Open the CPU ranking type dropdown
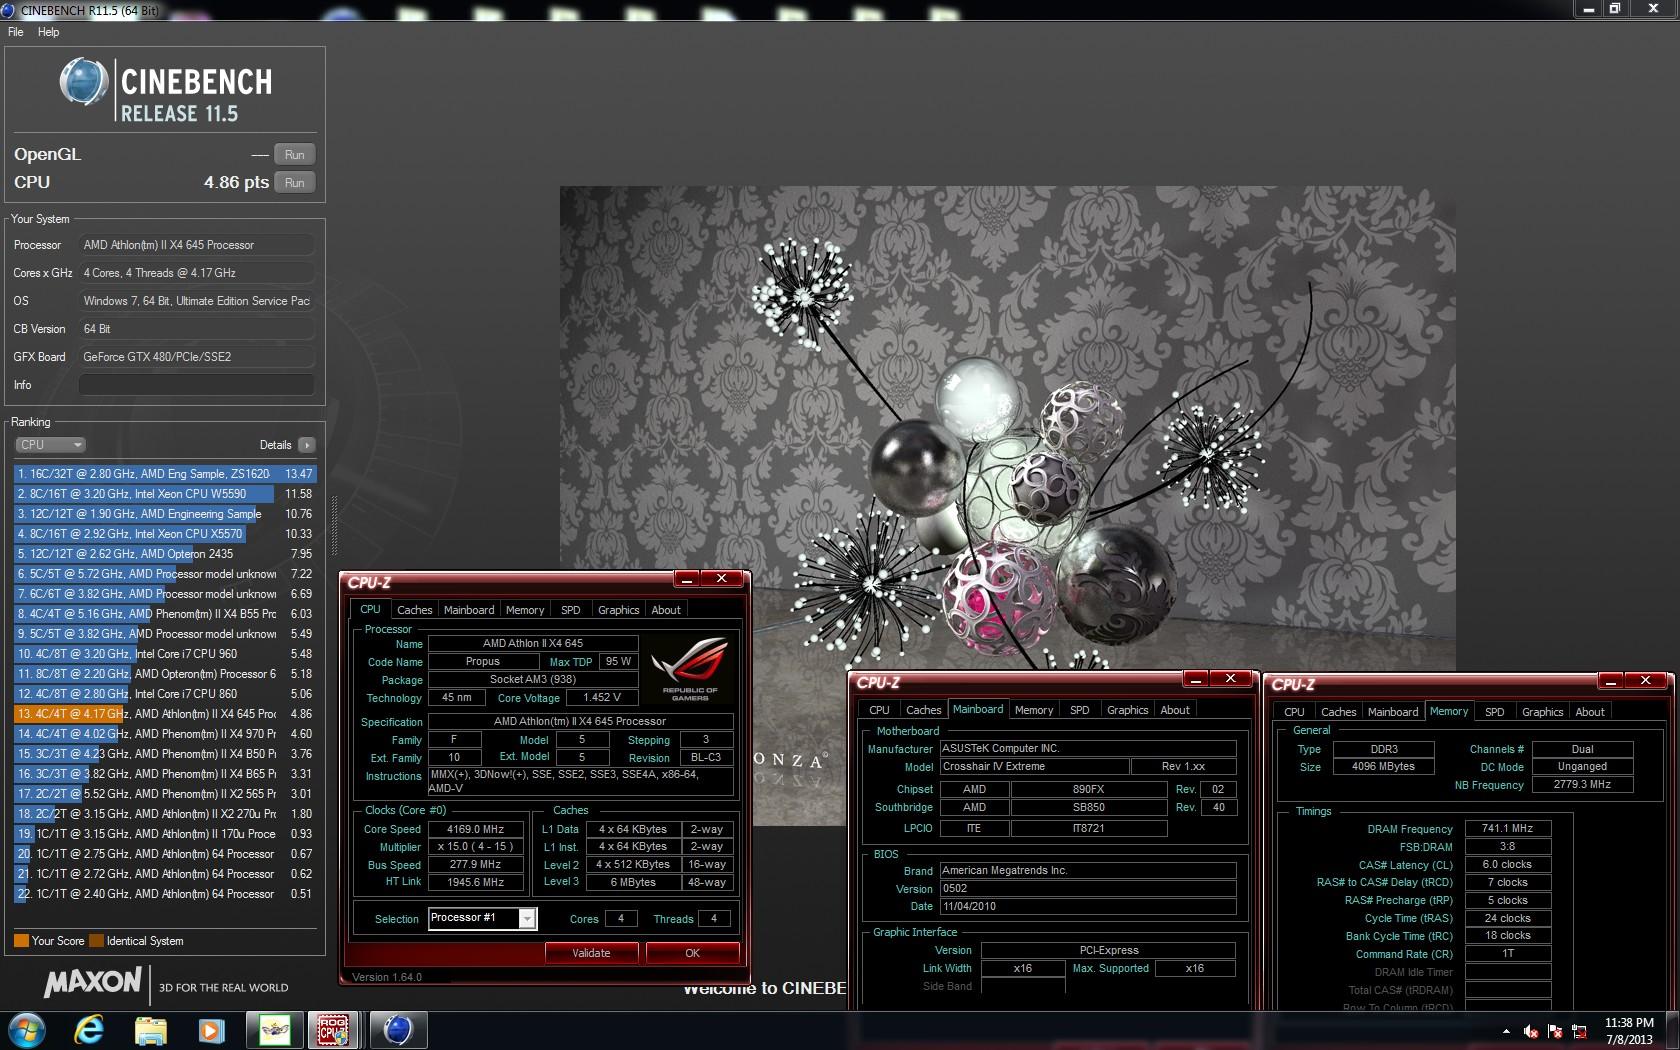The width and height of the screenshot is (1680, 1050). click(50, 445)
